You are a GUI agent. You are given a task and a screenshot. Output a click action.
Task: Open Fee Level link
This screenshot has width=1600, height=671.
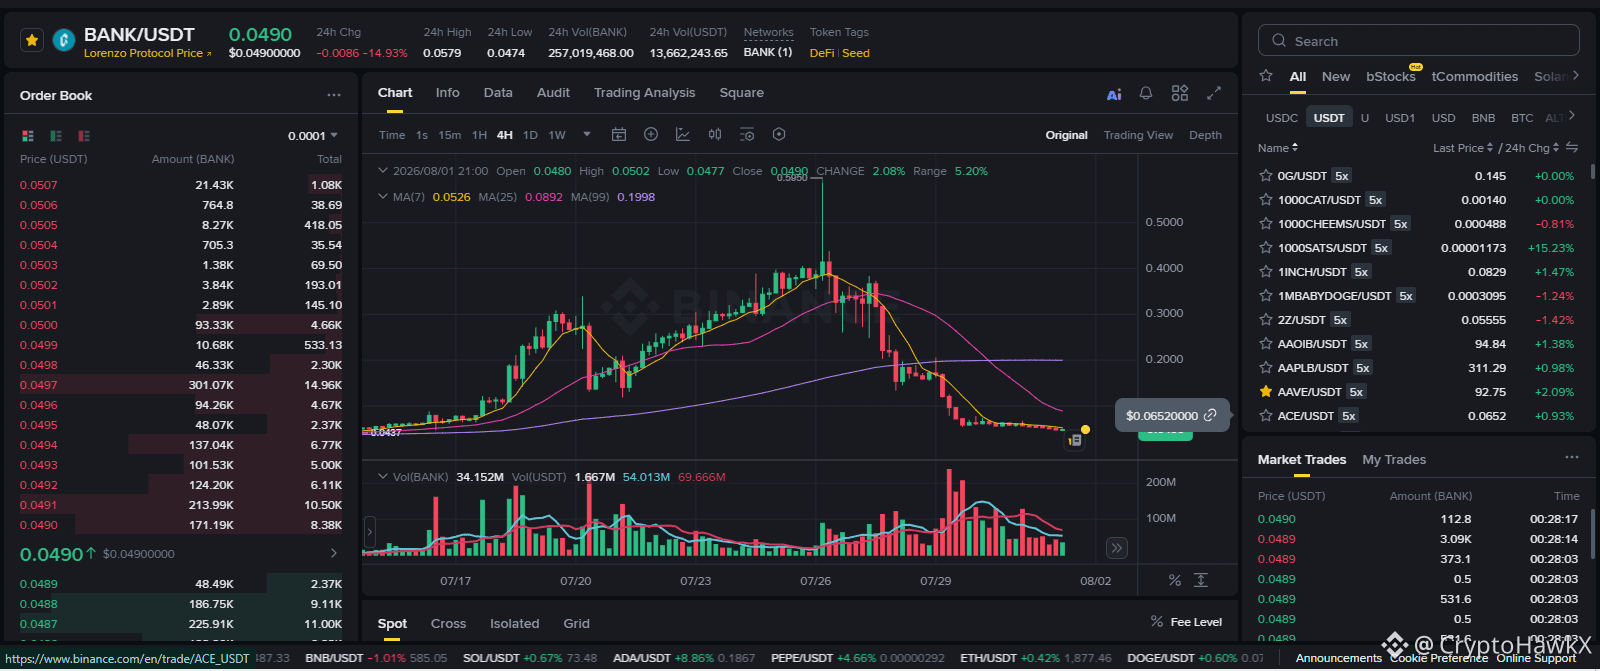(1186, 622)
